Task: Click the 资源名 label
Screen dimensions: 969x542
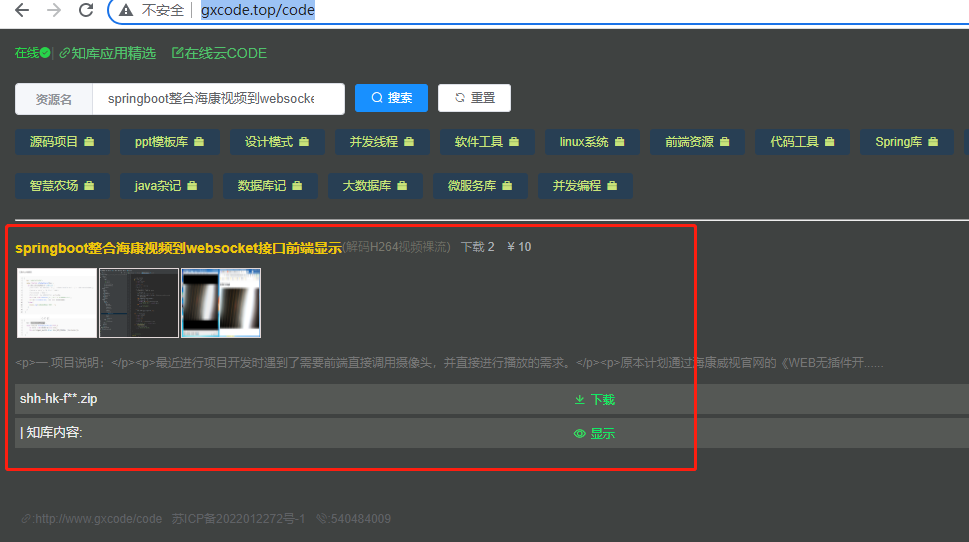Action: coord(54,99)
